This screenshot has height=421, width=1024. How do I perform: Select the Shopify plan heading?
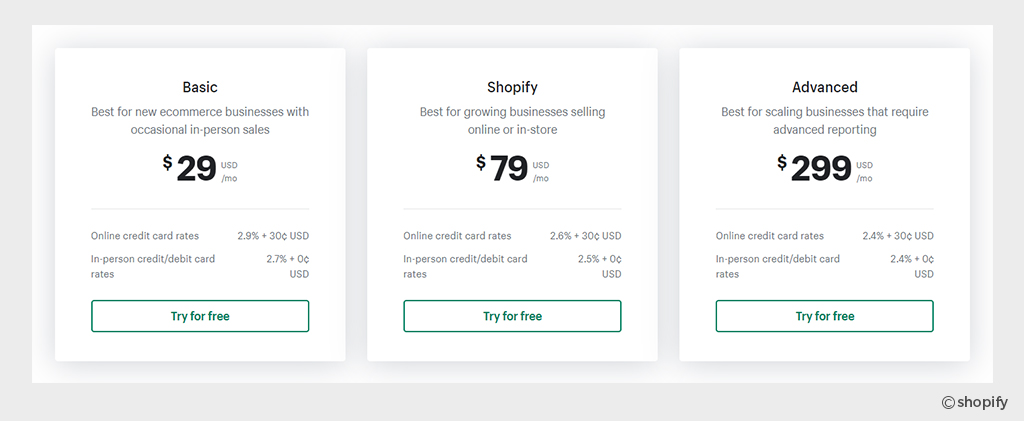tap(512, 87)
